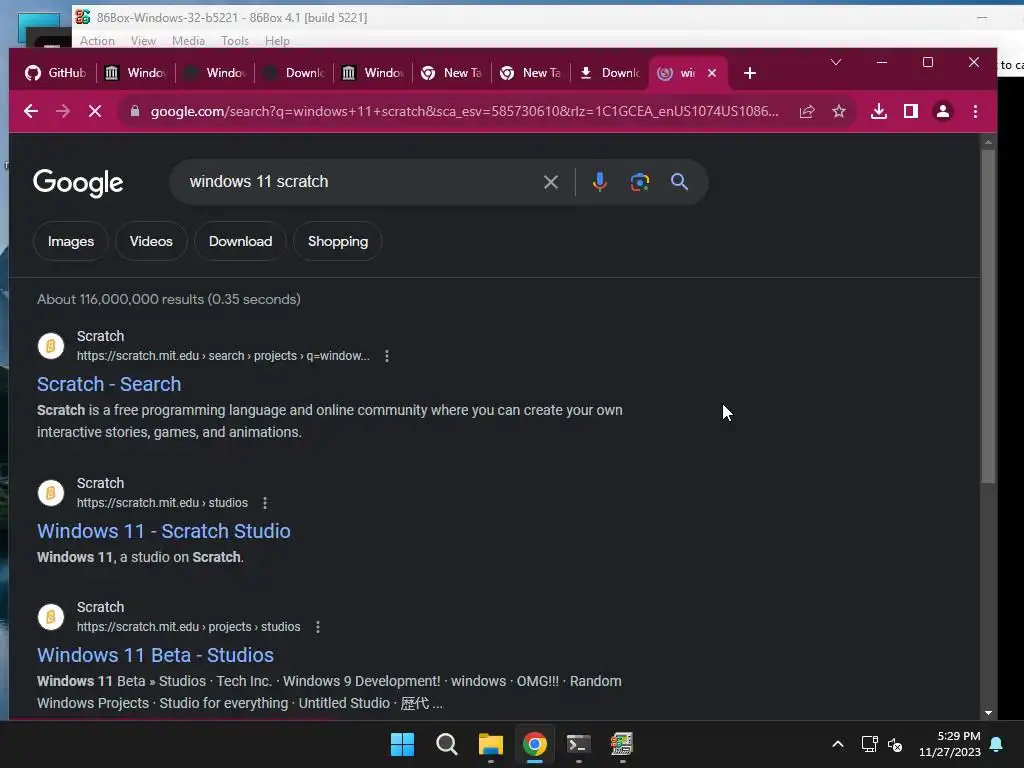Open Chrome three-dot menu
Viewport: 1024px width, 768px height.
tap(975, 112)
